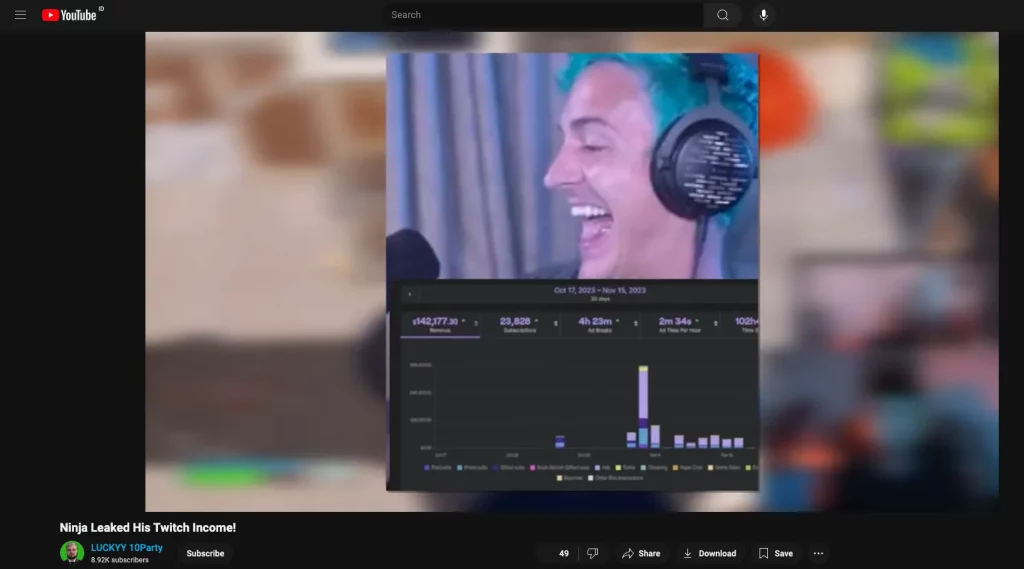Open the more actions ellipsis menu
The width and height of the screenshot is (1024, 569).
pyautogui.click(x=818, y=553)
